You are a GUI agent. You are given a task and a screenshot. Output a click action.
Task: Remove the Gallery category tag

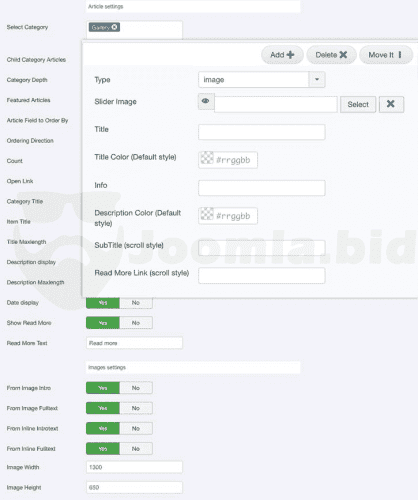pos(114,27)
